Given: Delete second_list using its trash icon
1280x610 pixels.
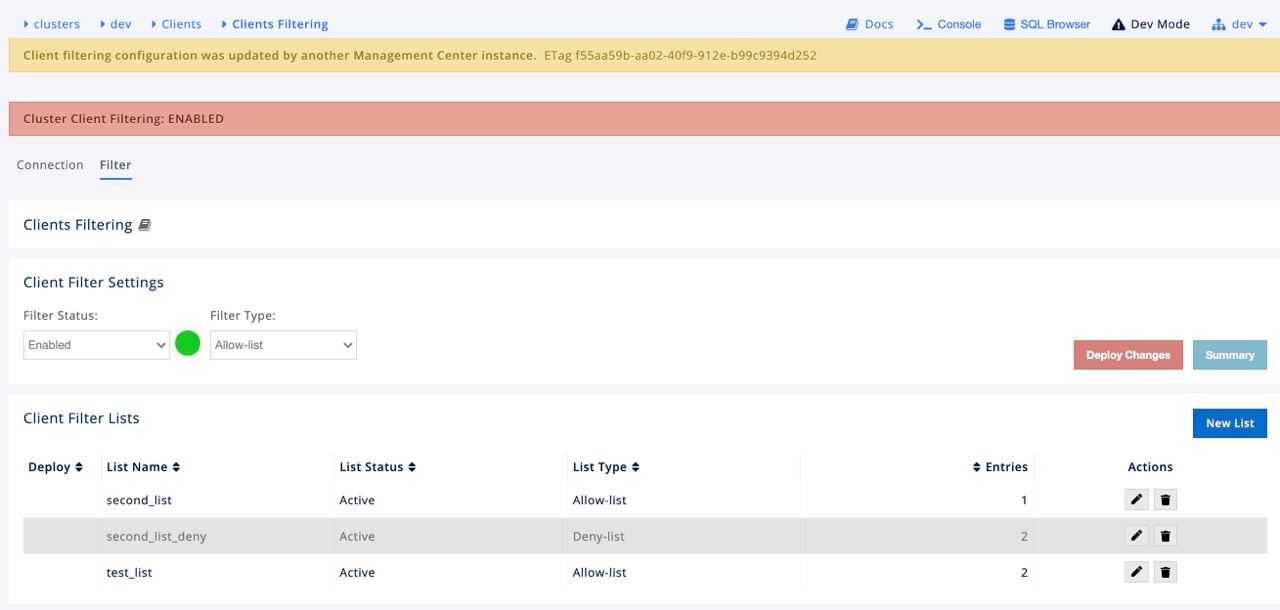Looking at the screenshot, I should click(x=1165, y=500).
